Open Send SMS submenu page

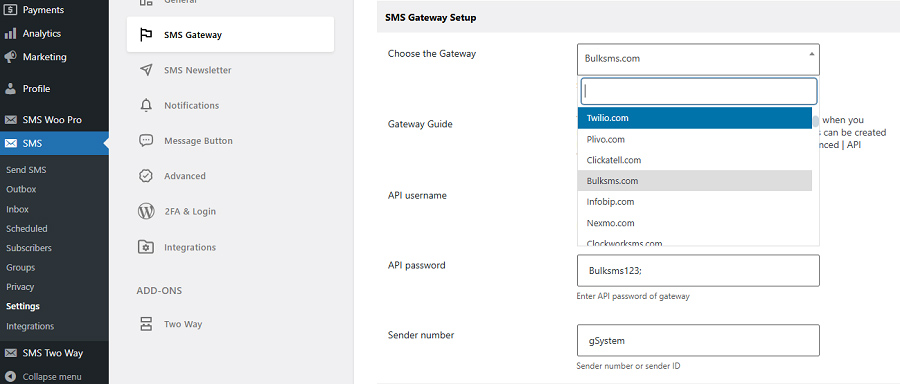click(26, 170)
